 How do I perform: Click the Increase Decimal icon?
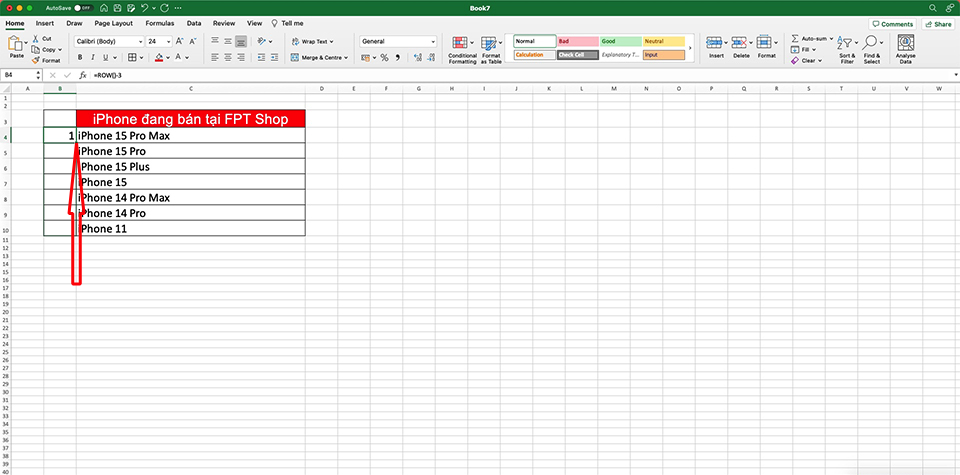[x=418, y=58]
